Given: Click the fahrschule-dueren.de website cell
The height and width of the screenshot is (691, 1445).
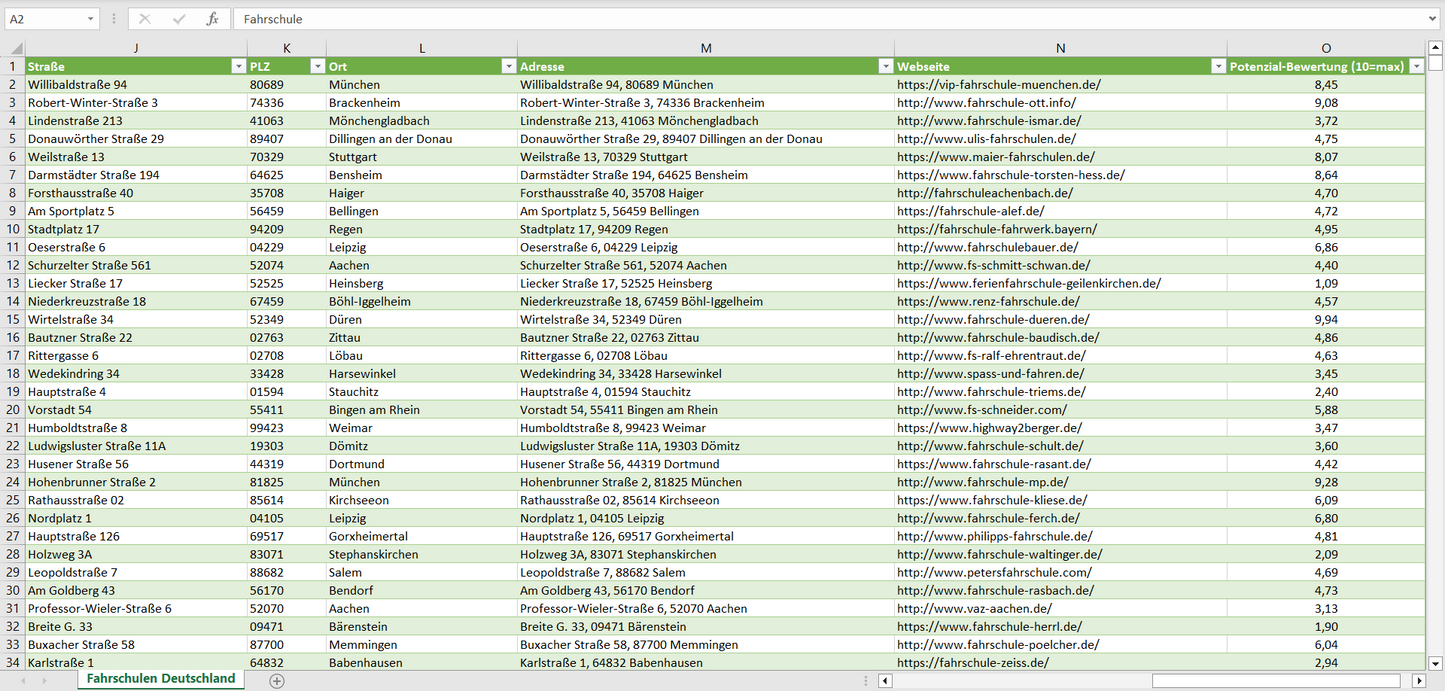Looking at the screenshot, I should [993, 320].
